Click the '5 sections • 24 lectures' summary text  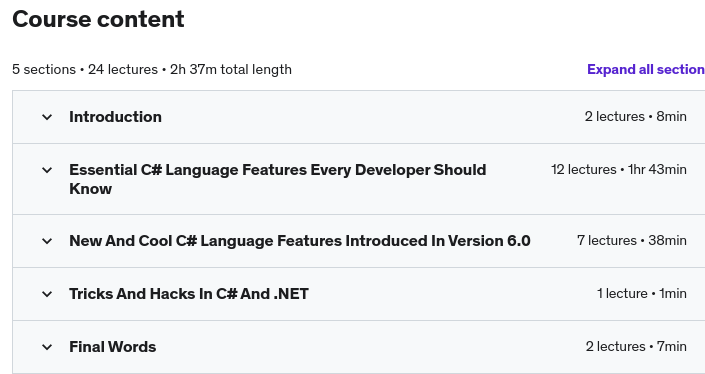[x=152, y=70]
